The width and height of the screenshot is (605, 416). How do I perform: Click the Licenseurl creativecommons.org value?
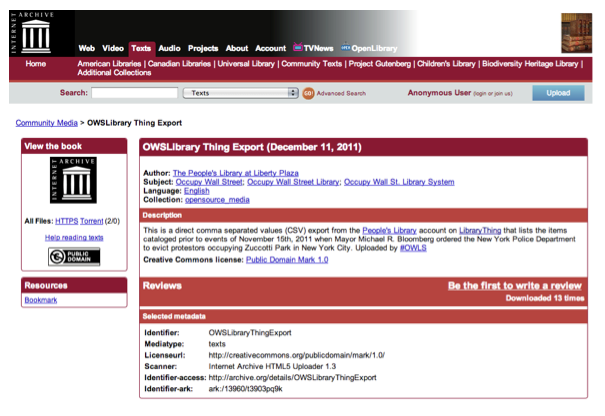297,355
